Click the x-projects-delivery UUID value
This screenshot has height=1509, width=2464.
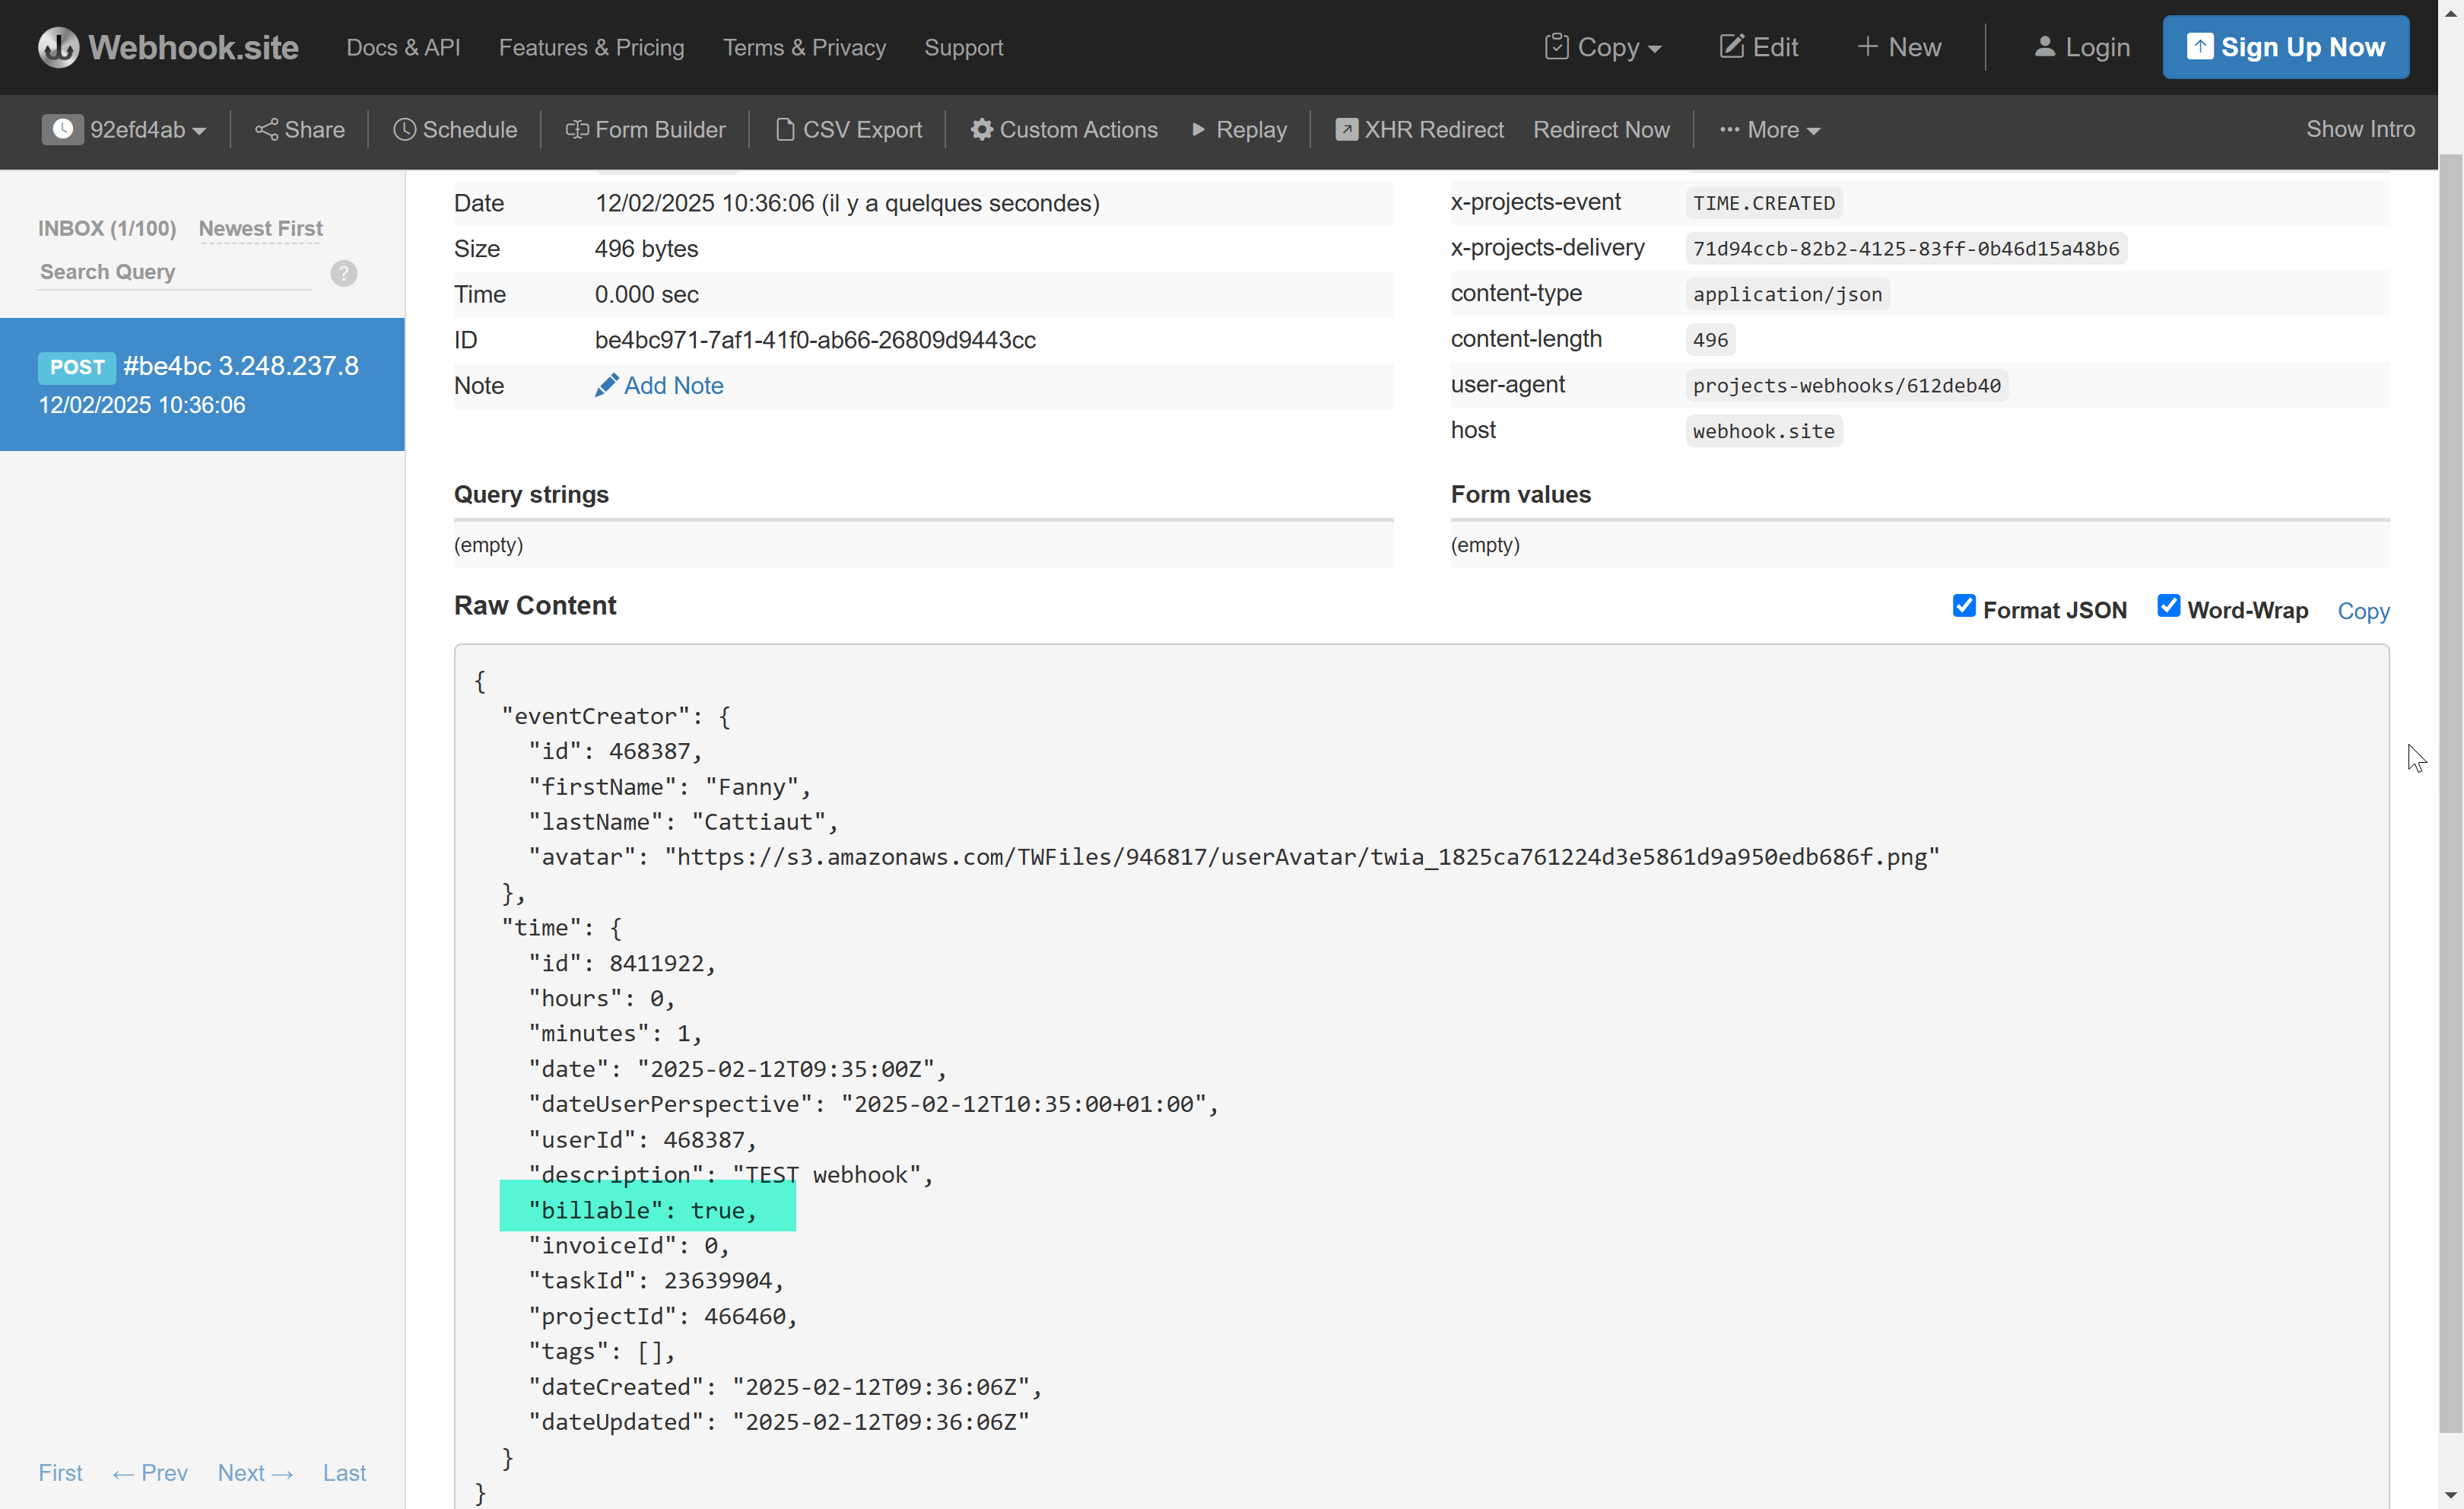[1906, 249]
